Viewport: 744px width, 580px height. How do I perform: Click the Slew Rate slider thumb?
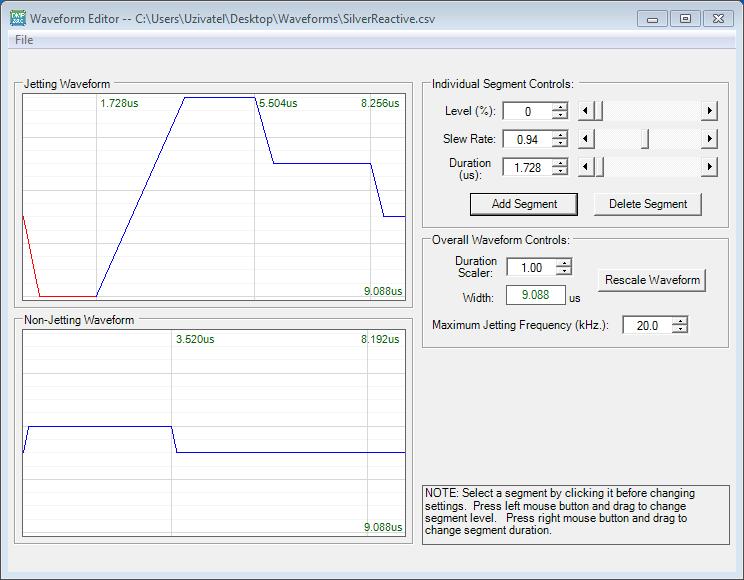(x=644, y=139)
